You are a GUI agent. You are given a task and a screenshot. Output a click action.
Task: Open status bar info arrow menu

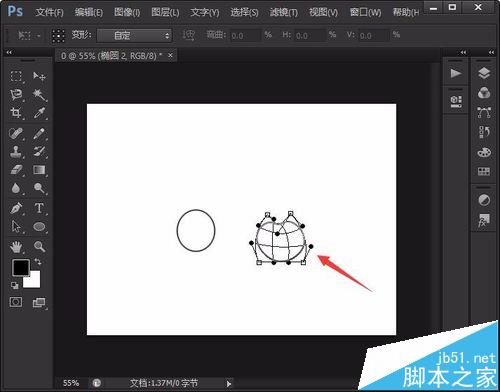tap(229, 383)
